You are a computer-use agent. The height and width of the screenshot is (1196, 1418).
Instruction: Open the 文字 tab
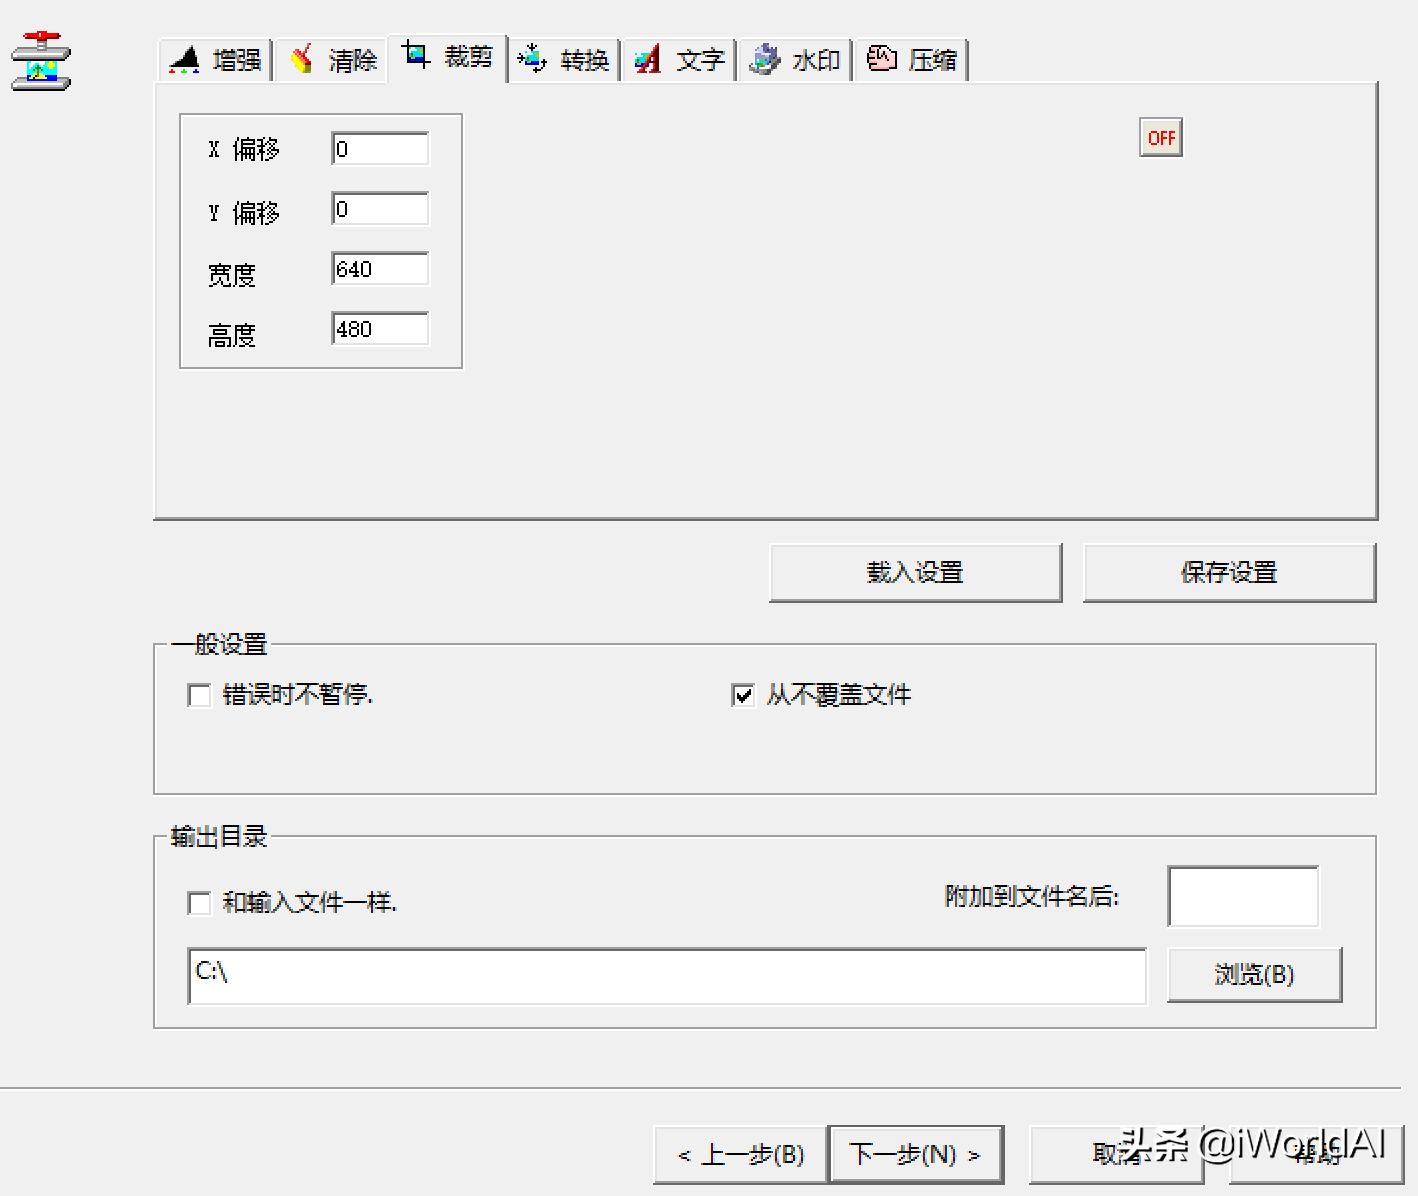(x=679, y=60)
